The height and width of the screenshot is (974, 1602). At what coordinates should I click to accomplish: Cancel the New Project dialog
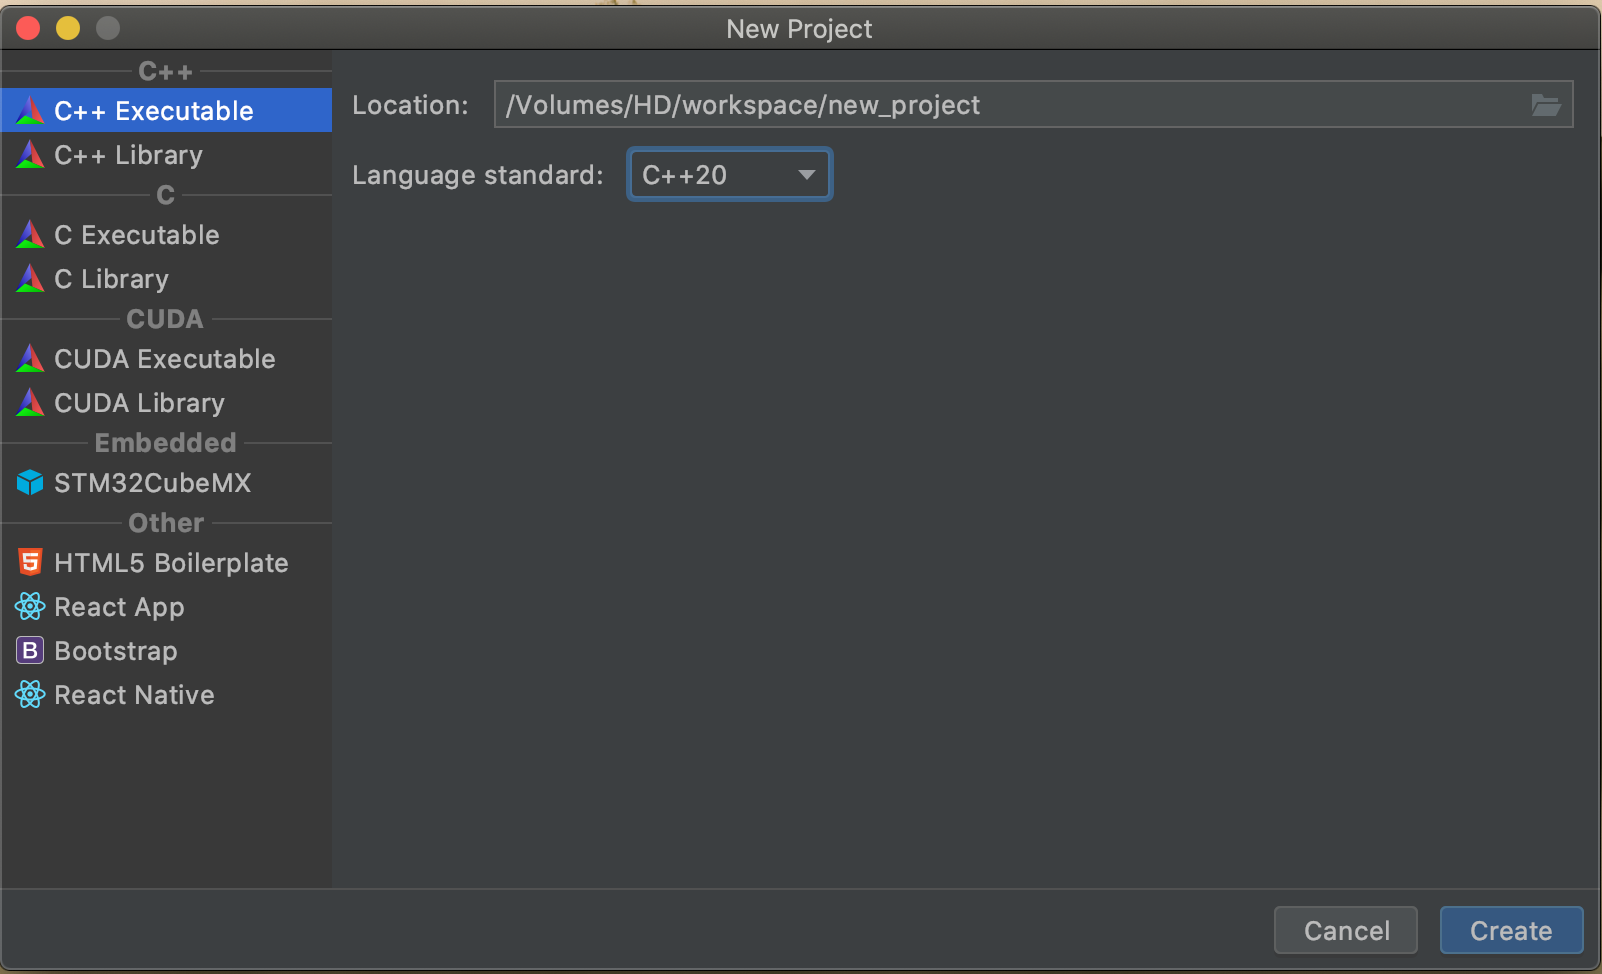click(x=1345, y=930)
